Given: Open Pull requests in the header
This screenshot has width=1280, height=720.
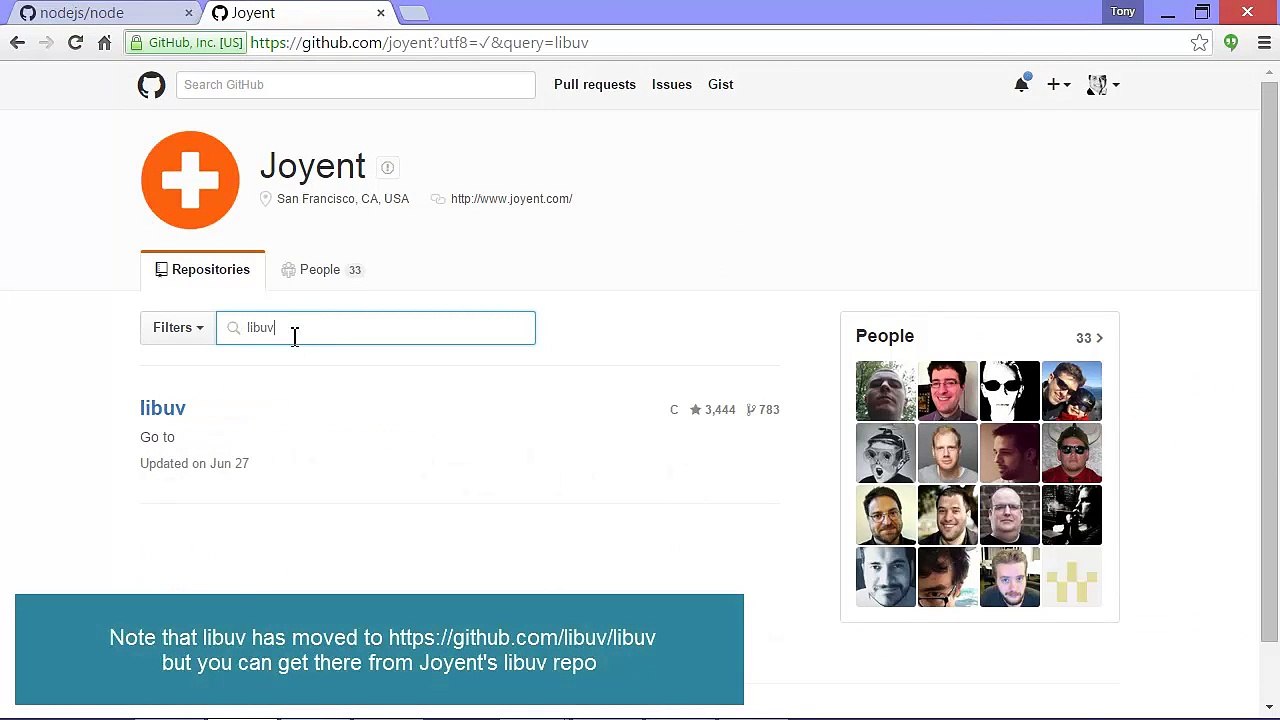Looking at the screenshot, I should pyautogui.click(x=595, y=85).
